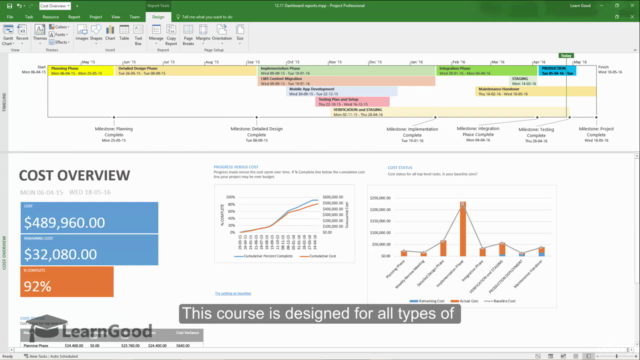Adjust the zoom slider handle in status bar
The width and height of the screenshot is (640, 360).
pos(617,356)
